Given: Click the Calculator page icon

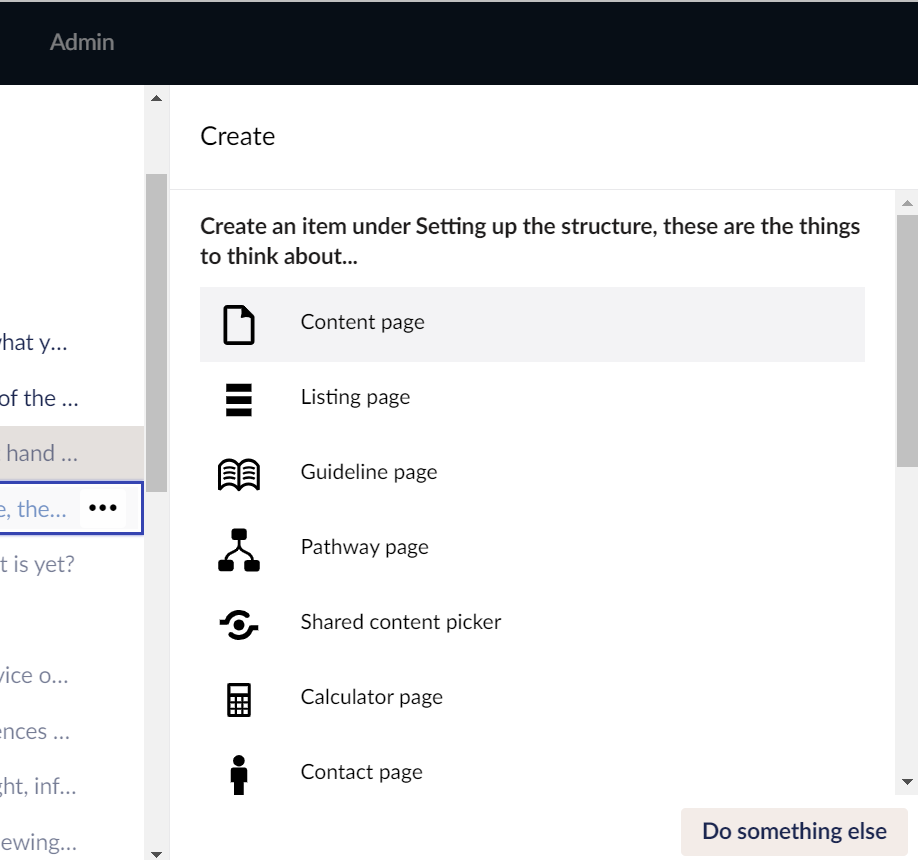Looking at the screenshot, I should pyautogui.click(x=239, y=699).
